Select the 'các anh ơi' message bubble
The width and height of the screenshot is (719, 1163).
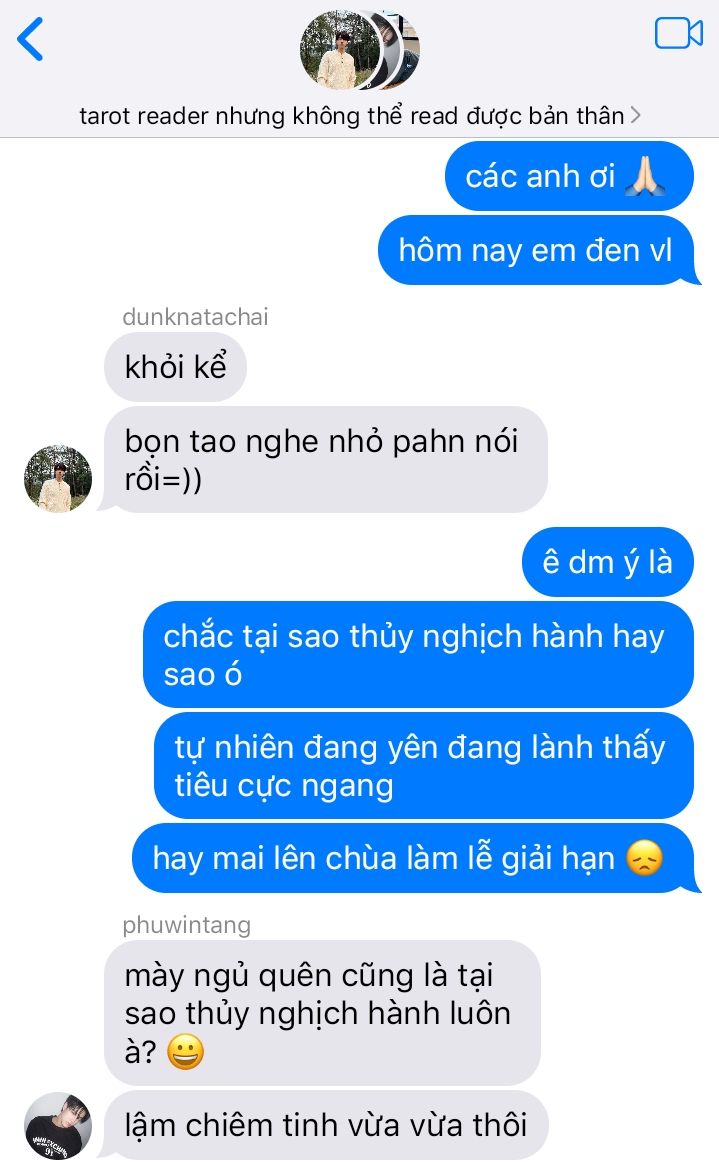coord(569,177)
